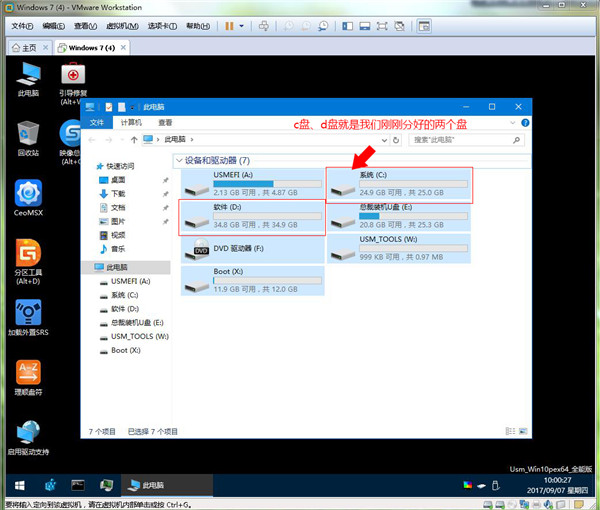Image resolution: width=600 pixels, height=510 pixels.
Task: Open the 加载外置SRS desktop icon
Action: (28, 318)
